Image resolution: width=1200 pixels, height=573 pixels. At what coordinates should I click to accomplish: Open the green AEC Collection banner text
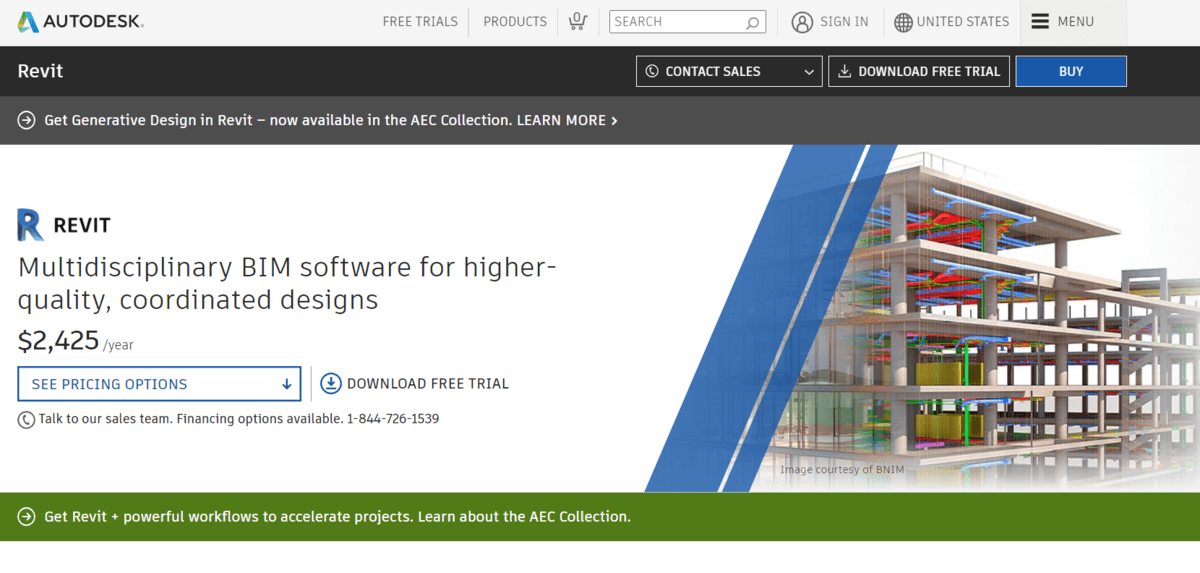338,517
